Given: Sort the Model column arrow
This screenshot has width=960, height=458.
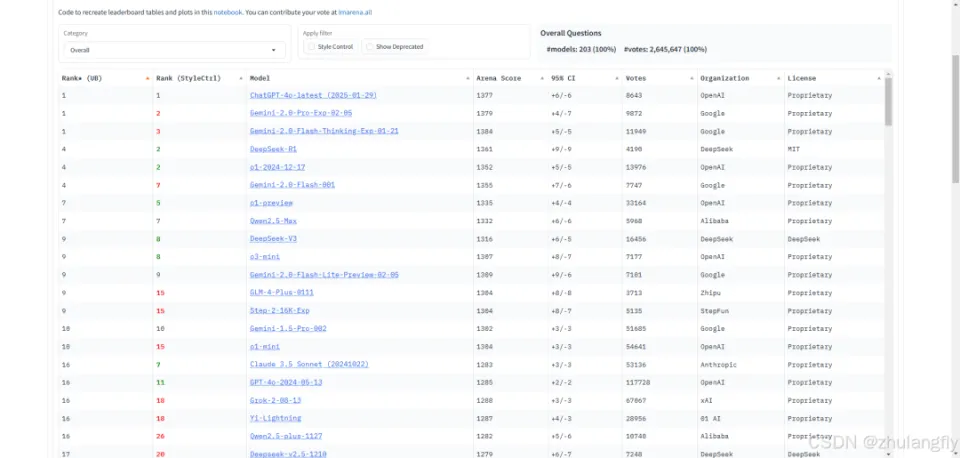Looking at the screenshot, I should coord(468,78).
